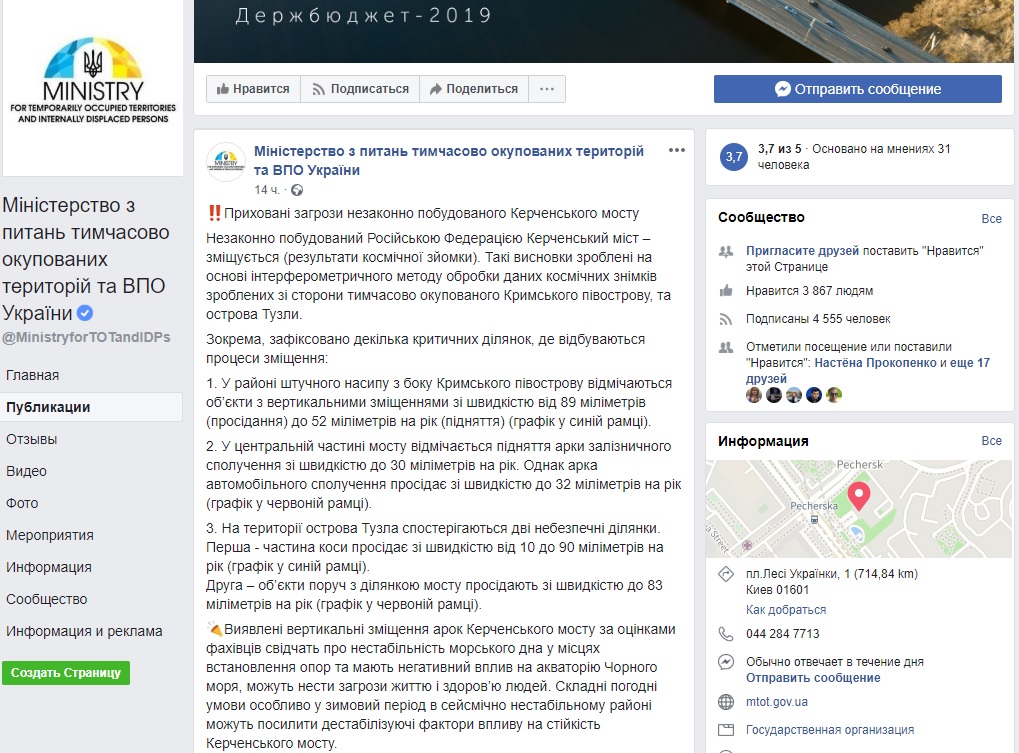Click the first friend avatar thumbnail

[754, 394]
